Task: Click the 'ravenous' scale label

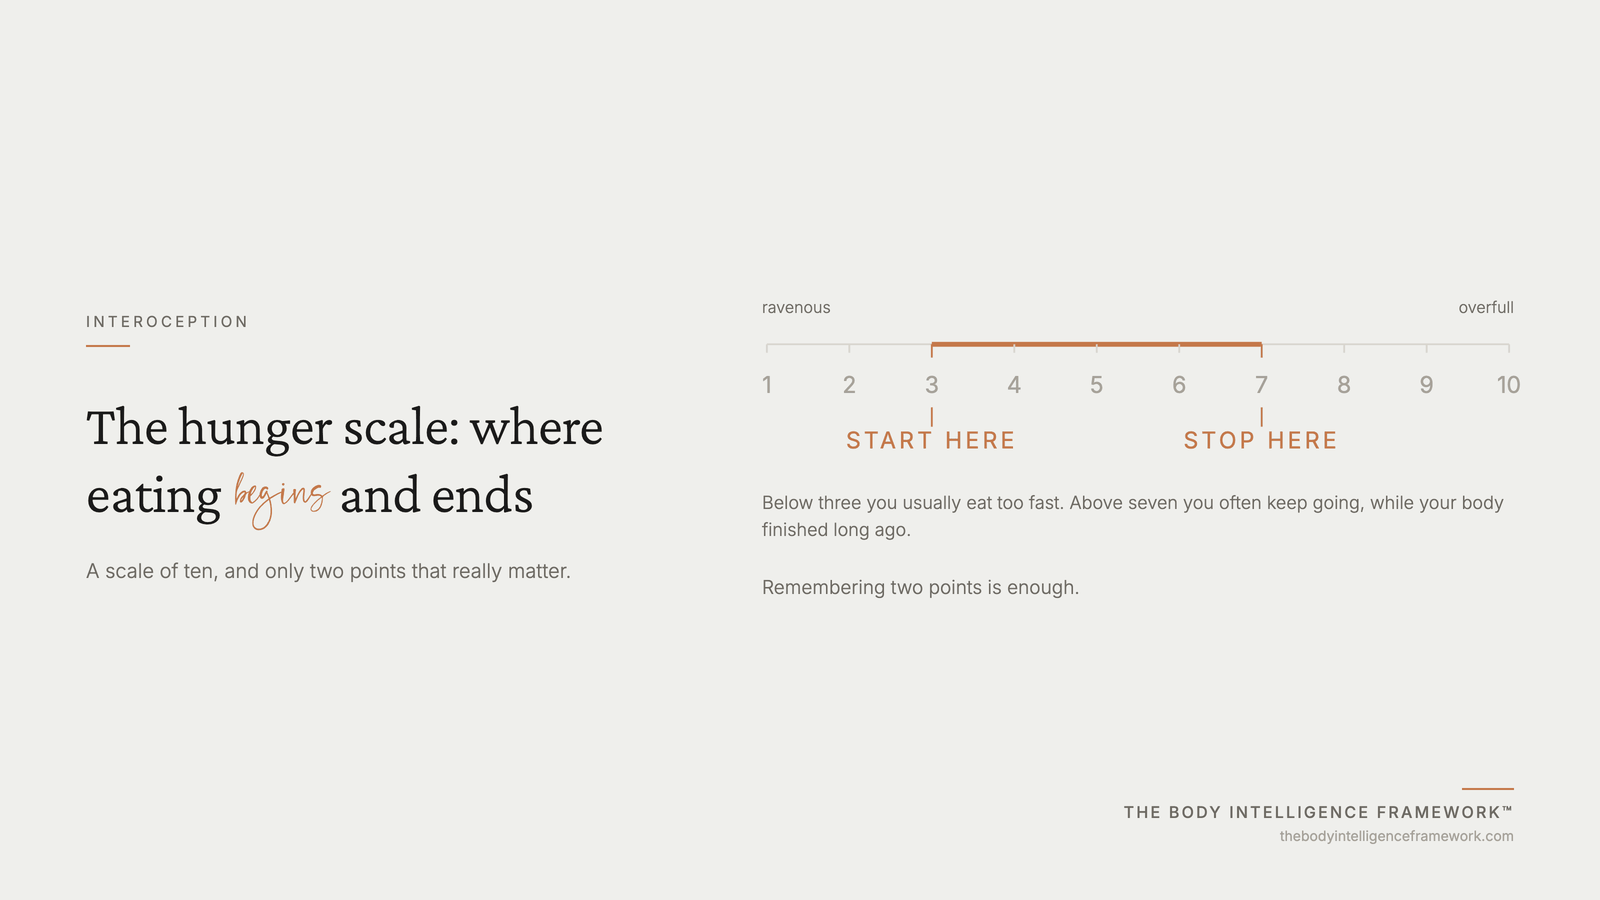Action: coord(796,308)
